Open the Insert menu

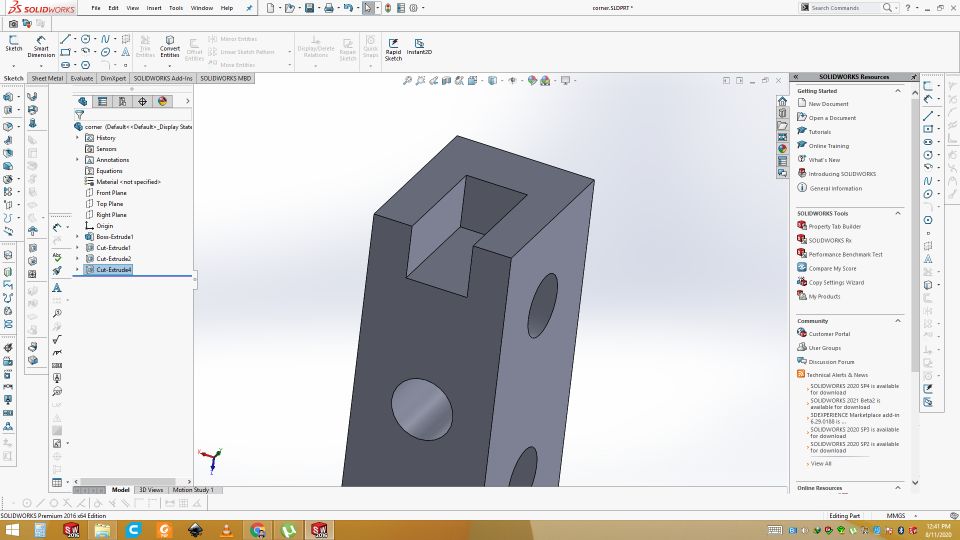pyautogui.click(x=154, y=8)
